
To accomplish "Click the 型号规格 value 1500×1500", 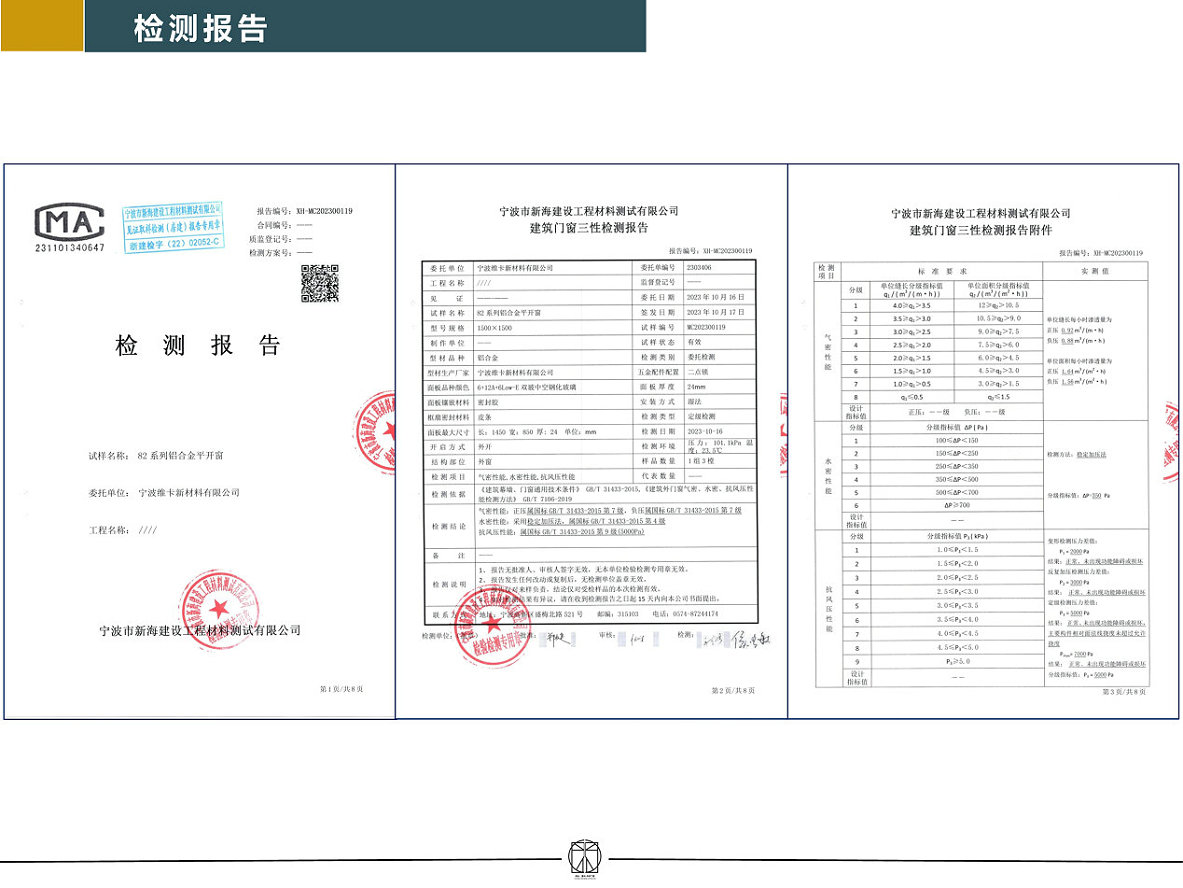I will (x=494, y=328).
